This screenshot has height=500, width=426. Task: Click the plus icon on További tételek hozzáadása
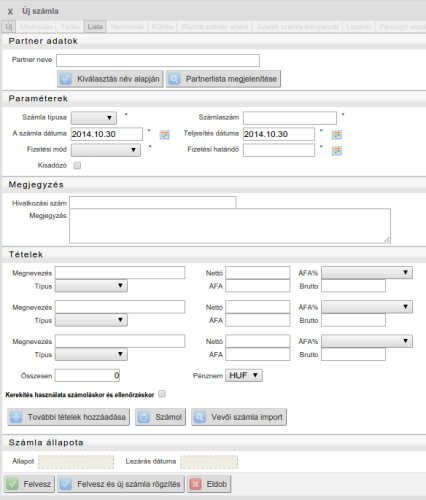(16, 417)
